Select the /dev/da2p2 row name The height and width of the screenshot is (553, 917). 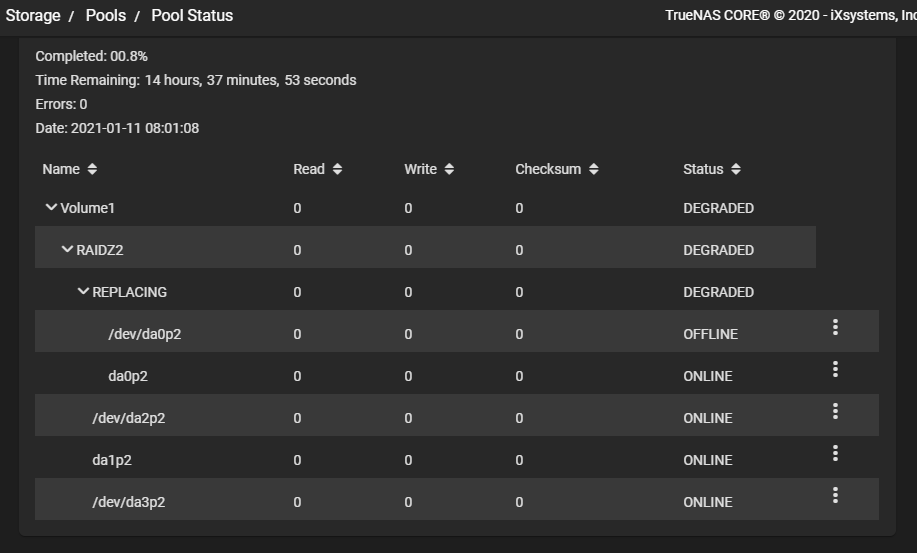[x=129, y=419]
